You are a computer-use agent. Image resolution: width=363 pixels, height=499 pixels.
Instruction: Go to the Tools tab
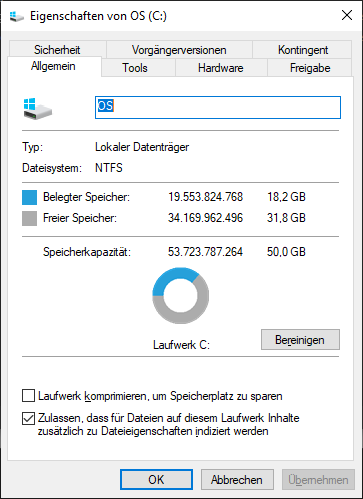click(135, 68)
